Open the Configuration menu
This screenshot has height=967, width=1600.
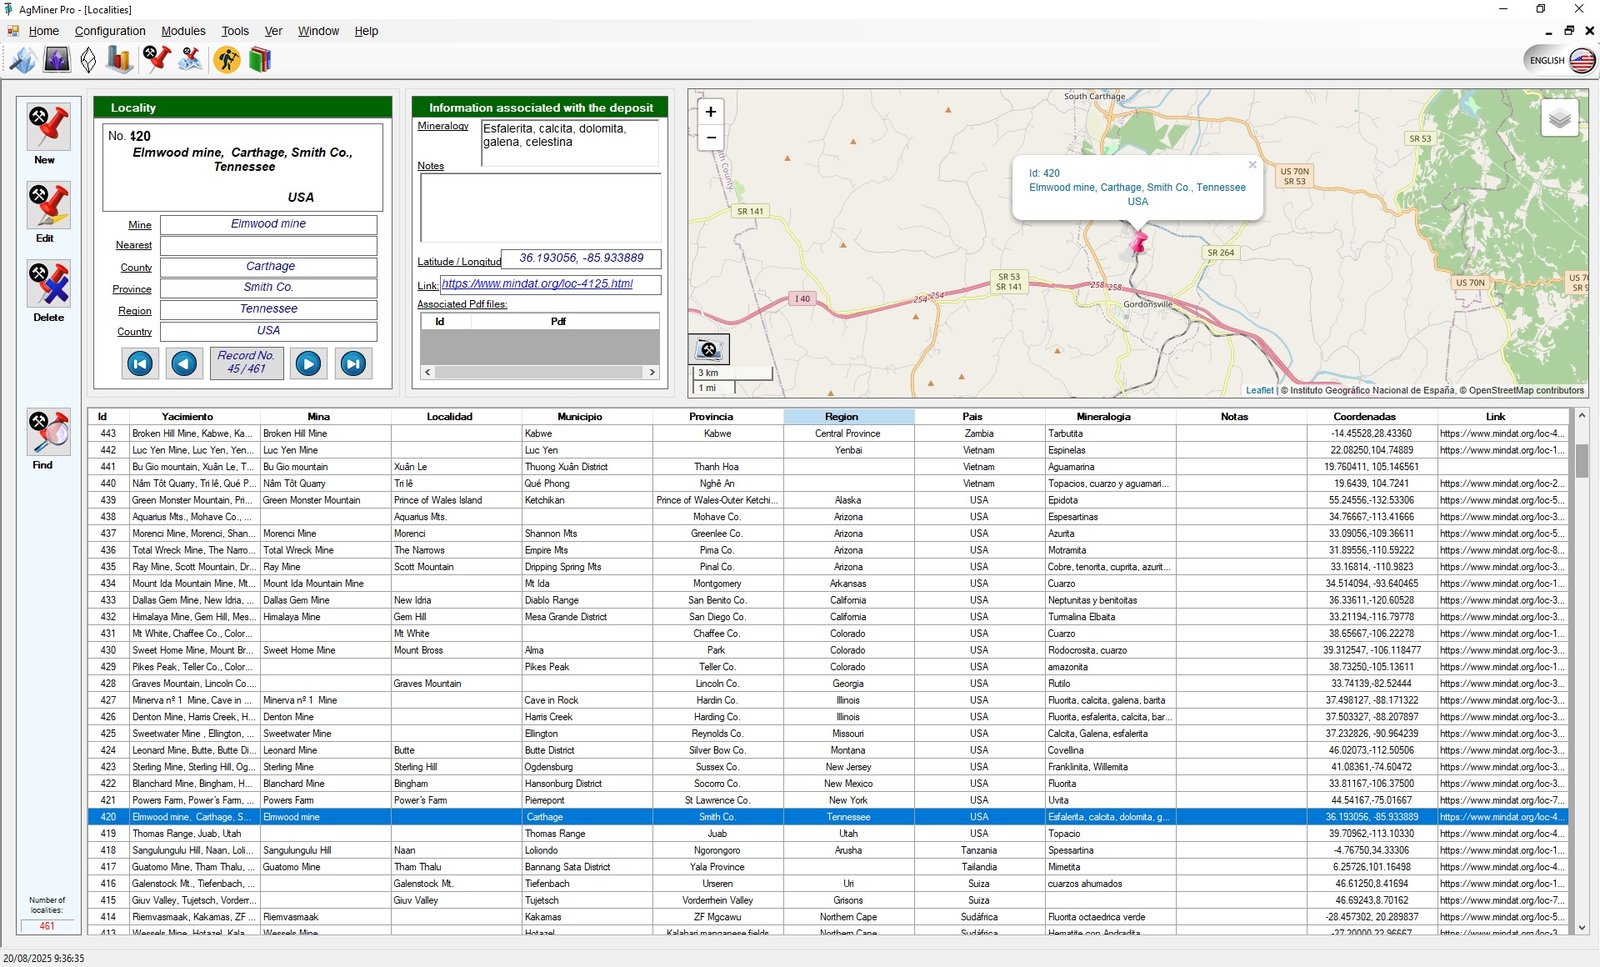pos(110,31)
